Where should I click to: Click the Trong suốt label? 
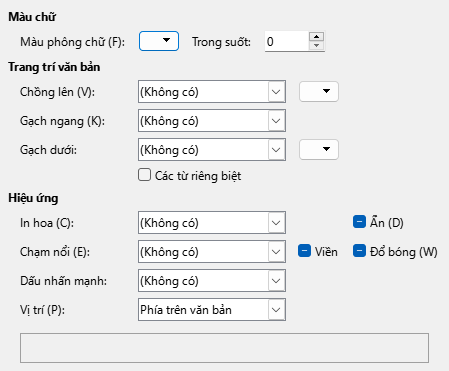[221, 42]
